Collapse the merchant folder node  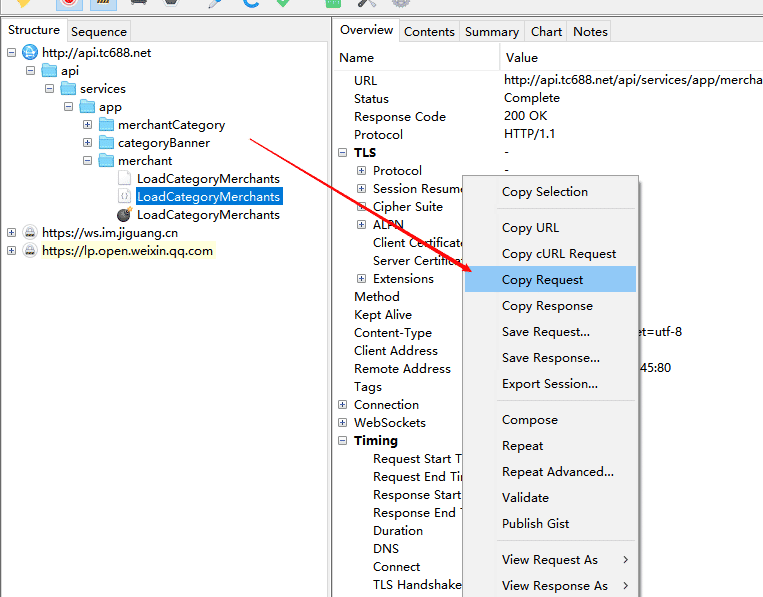click(x=88, y=161)
